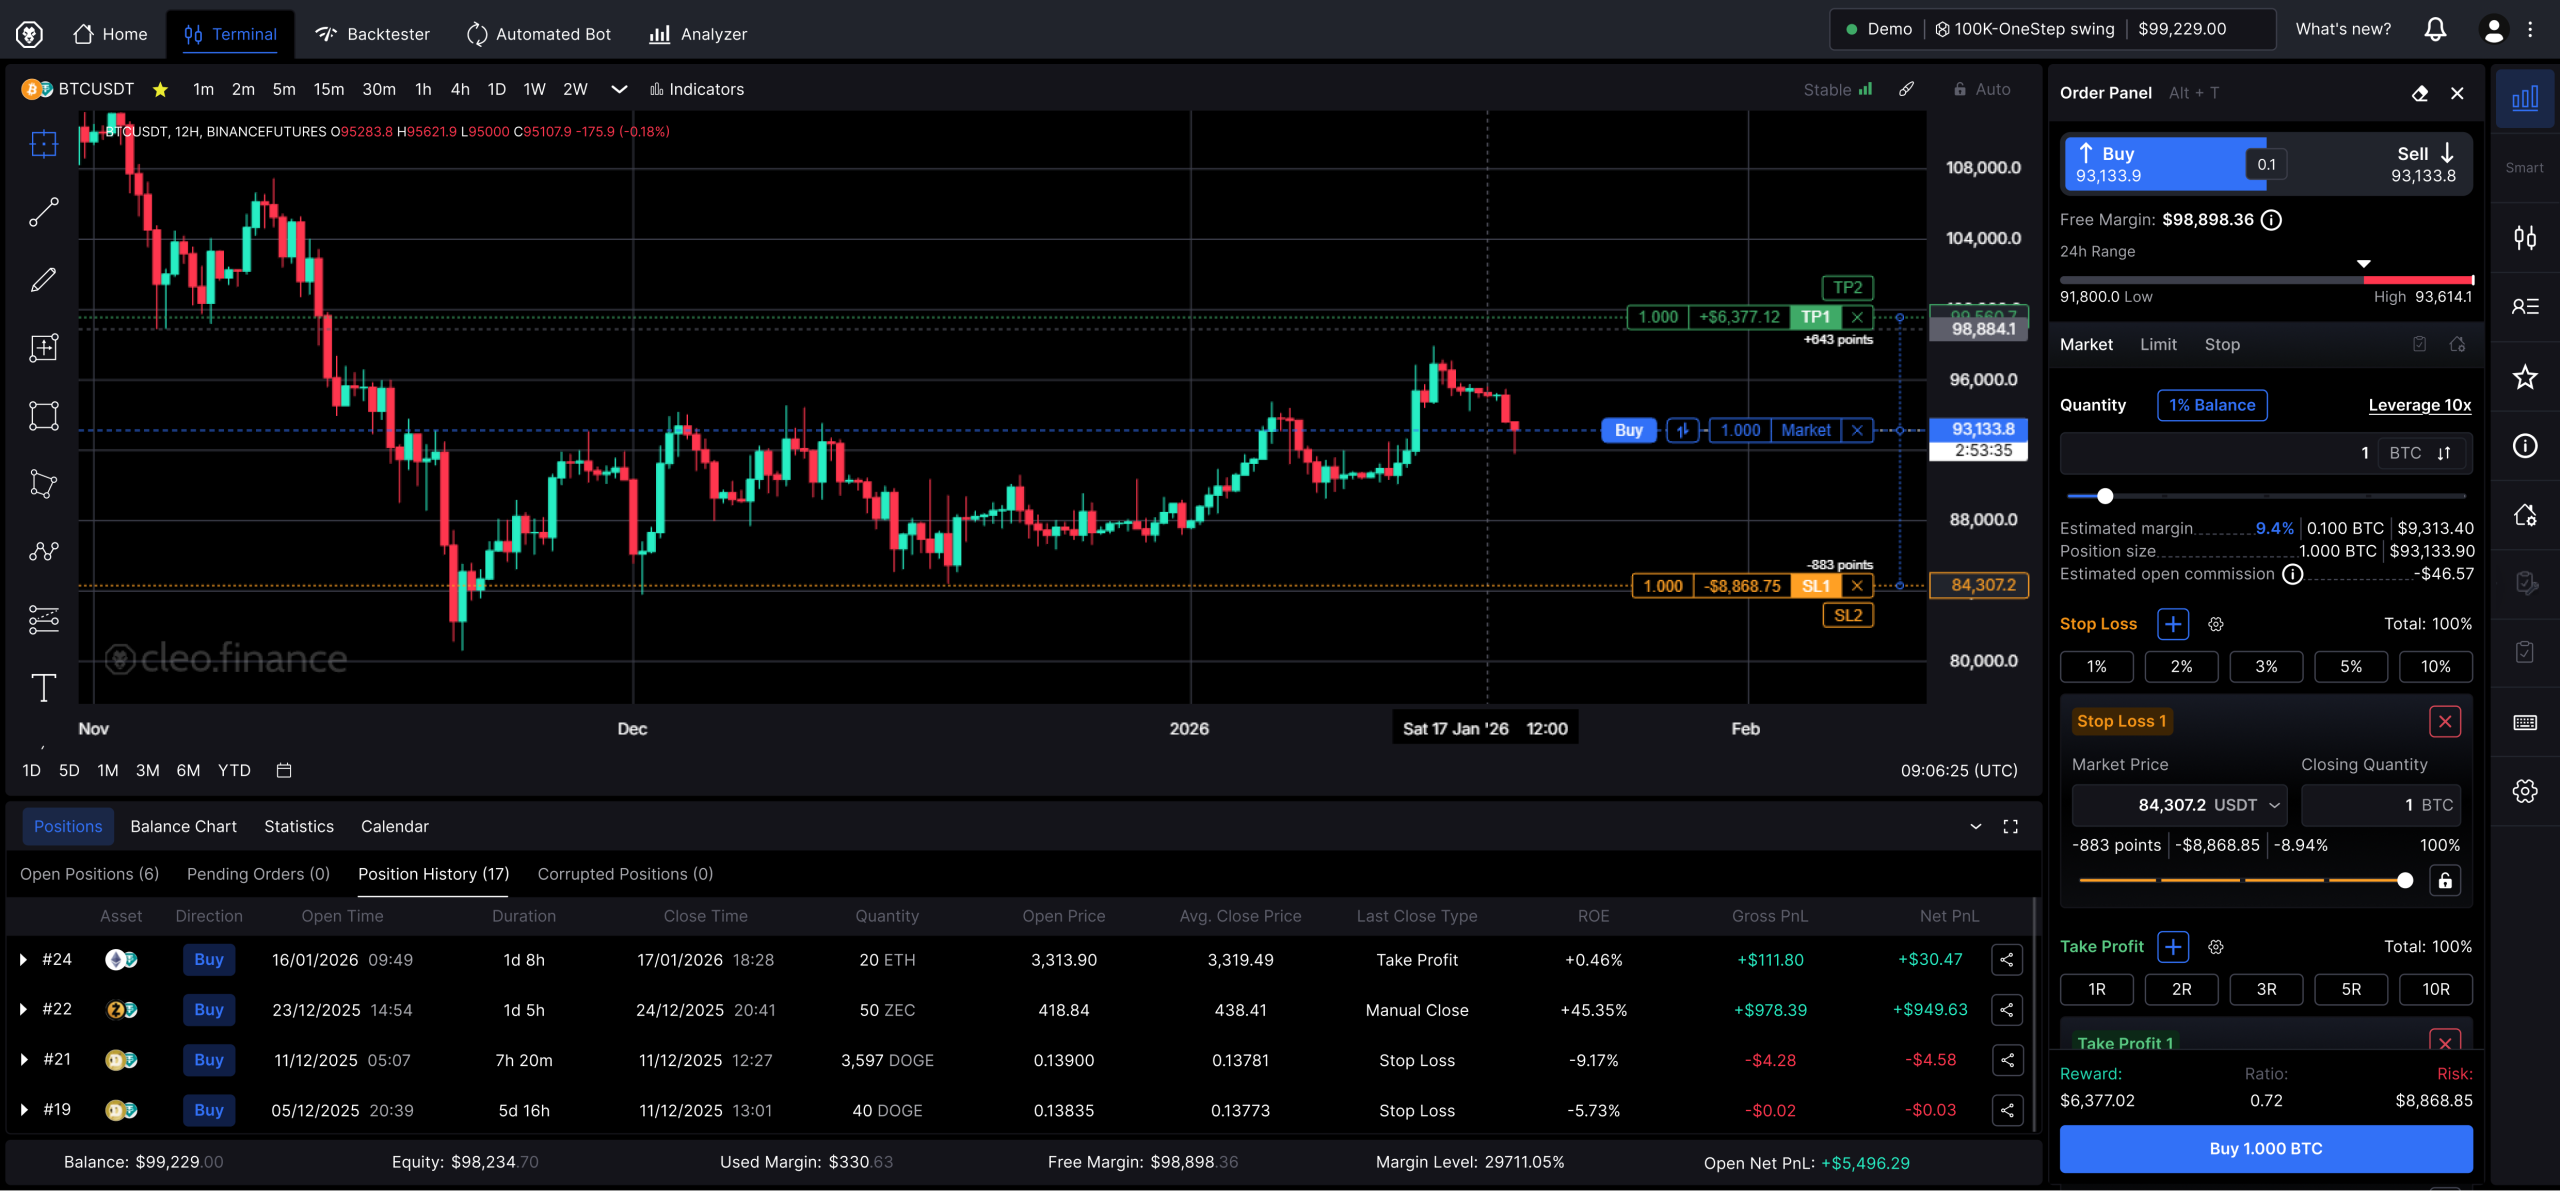Click the Buy 1.000 BTC button
2560x1191 pixels.
point(2265,1149)
